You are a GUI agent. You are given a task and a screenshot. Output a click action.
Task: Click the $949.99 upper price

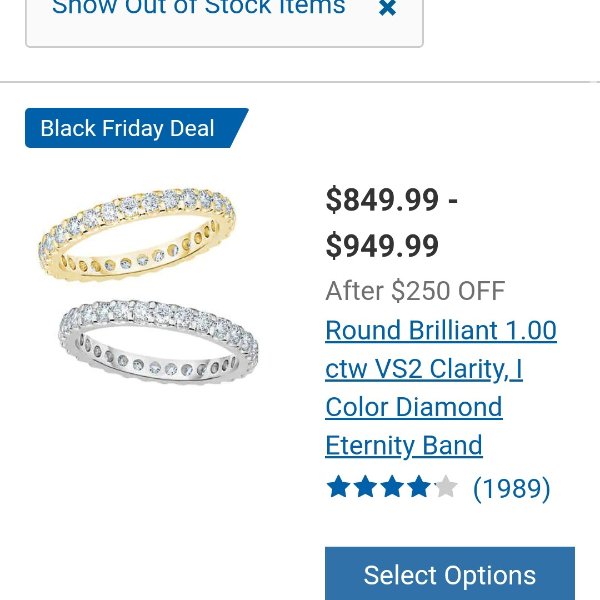pyautogui.click(x=382, y=246)
